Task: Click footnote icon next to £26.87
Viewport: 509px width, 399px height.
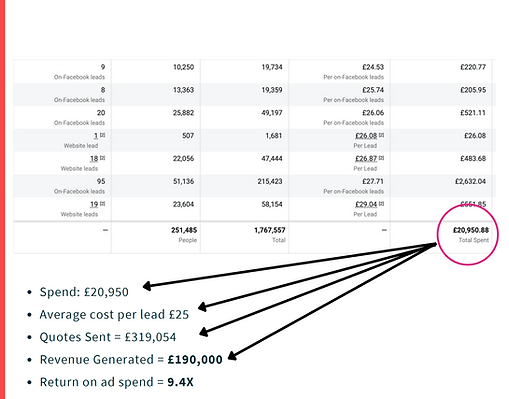Action: [x=381, y=158]
